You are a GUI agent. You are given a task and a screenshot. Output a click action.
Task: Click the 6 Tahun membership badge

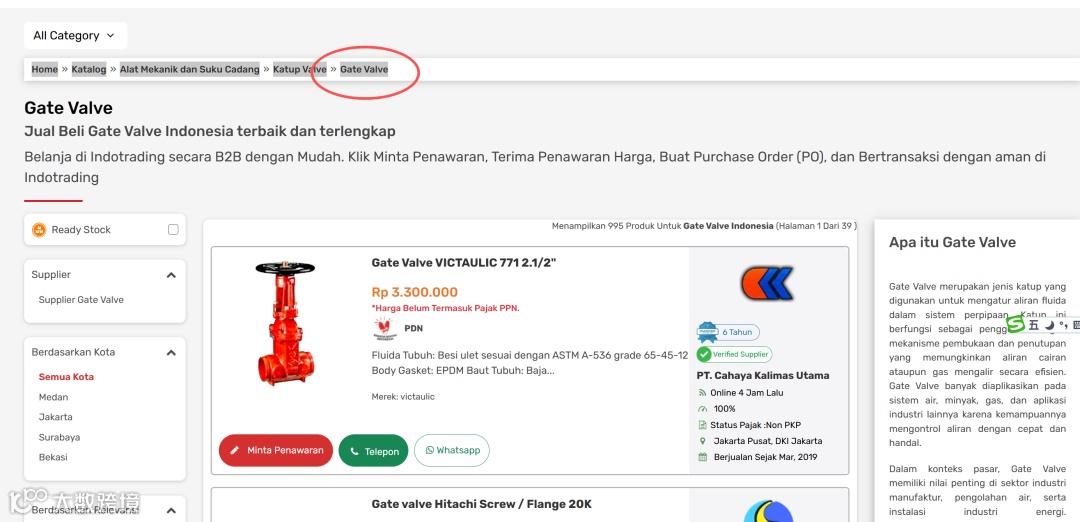click(x=728, y=332)
